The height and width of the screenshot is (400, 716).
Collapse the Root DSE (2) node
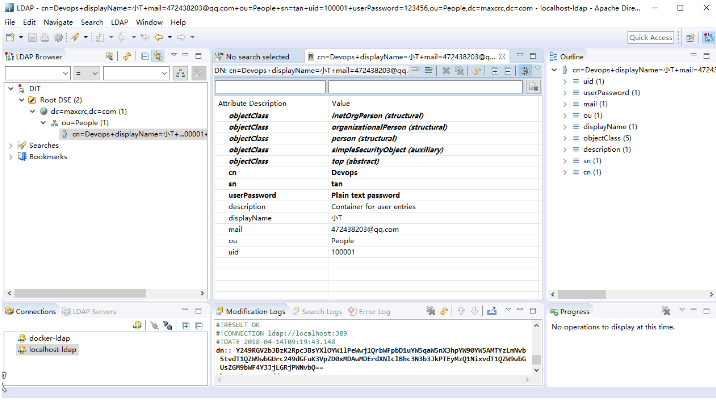pos(21,100)
